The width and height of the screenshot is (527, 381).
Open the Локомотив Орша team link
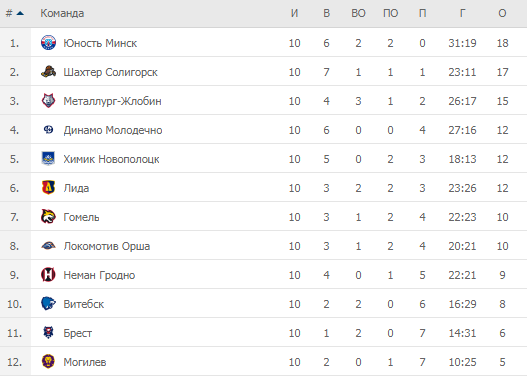point(107,246)
